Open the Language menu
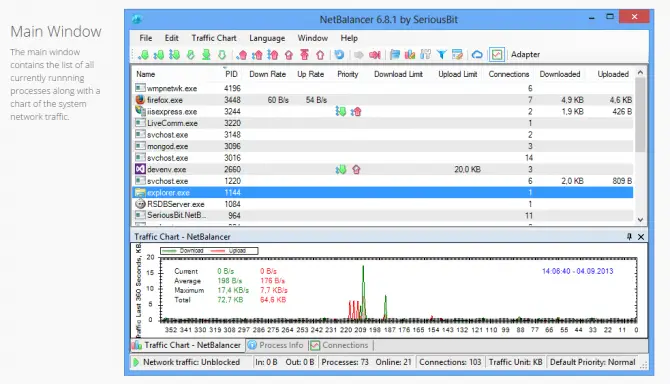670x384 pixels. pyautogui.click(x=267, y=38)
